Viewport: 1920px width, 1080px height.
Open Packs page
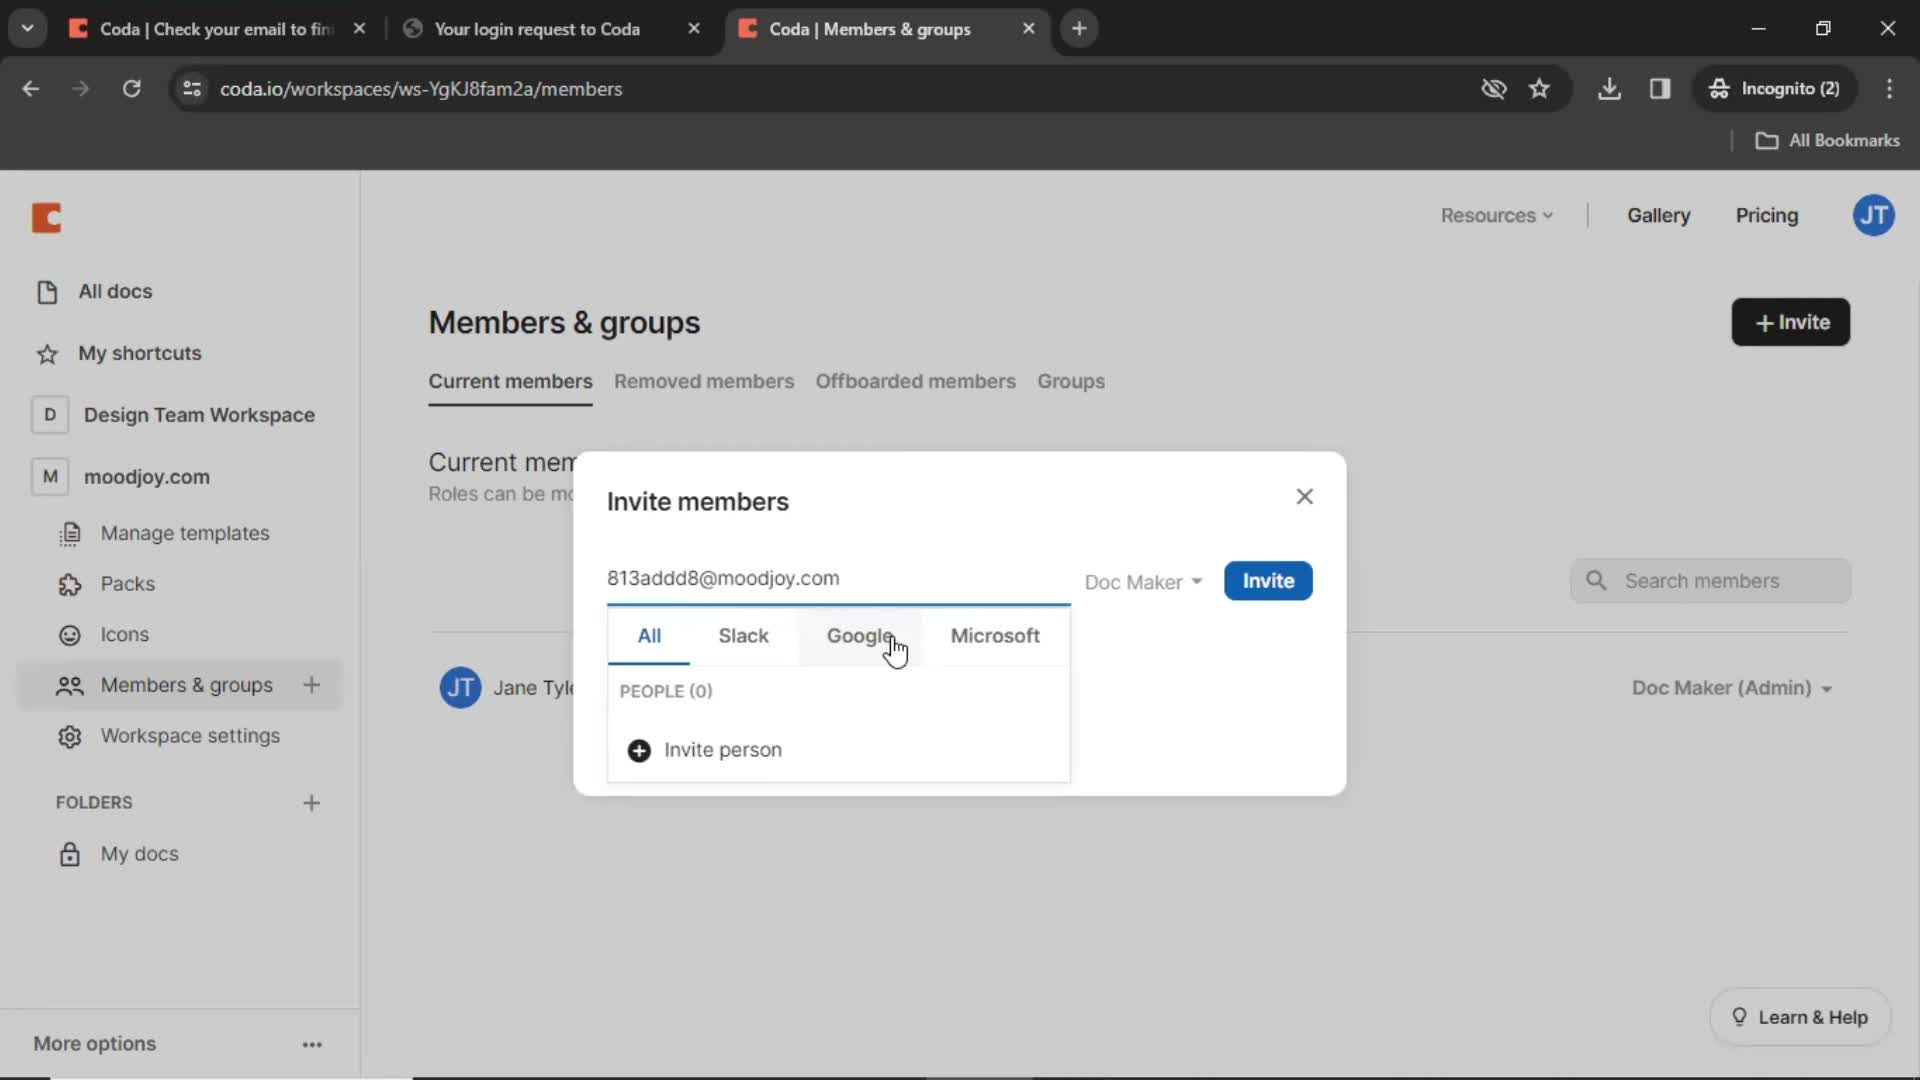[127, 584]
